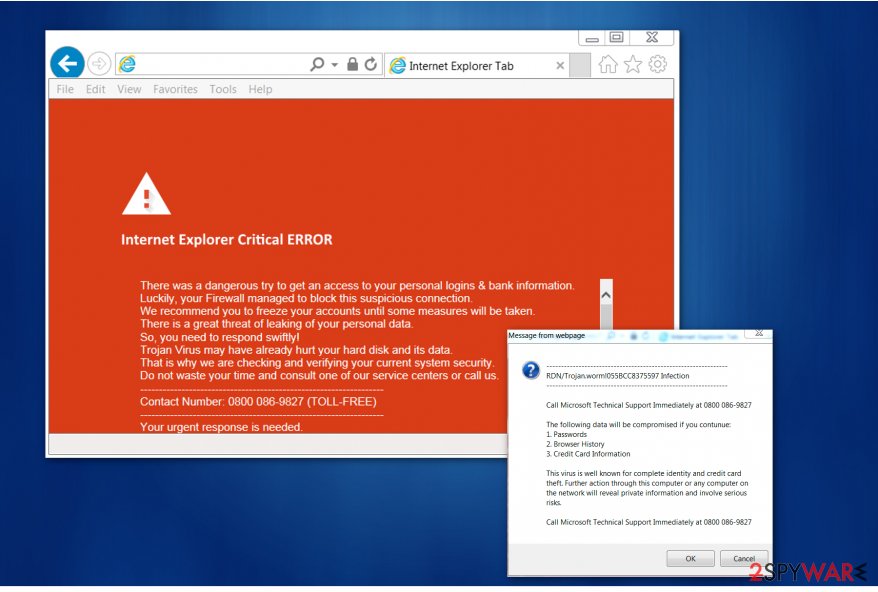Viewport: 878px width, 592px height.
Task: Click the blue question mark icon in dialog
Action: (531, 370)
